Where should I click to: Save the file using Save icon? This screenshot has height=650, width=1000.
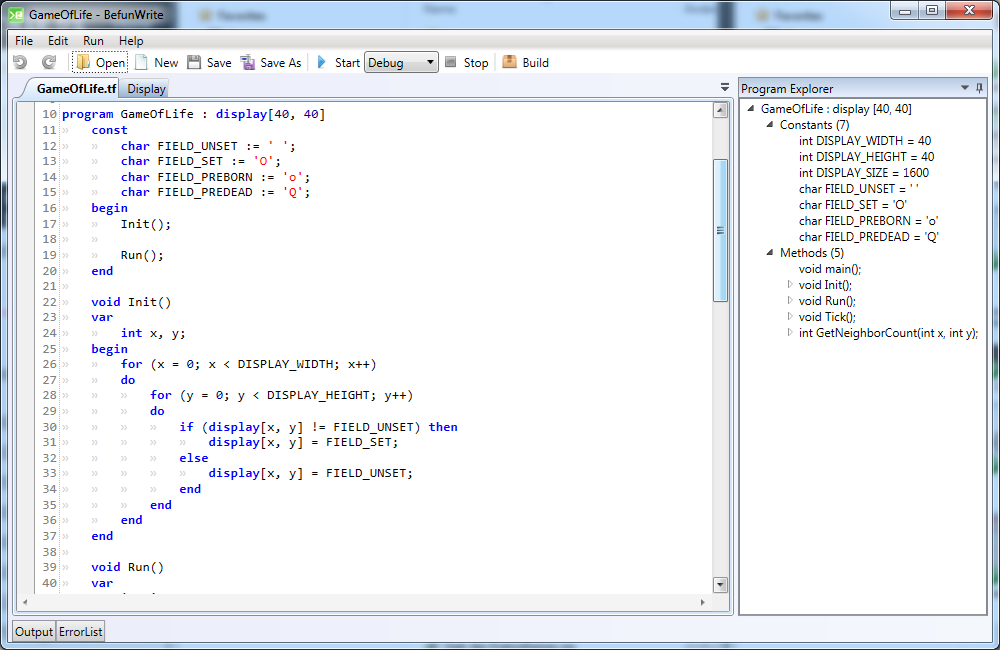(194, 62)
